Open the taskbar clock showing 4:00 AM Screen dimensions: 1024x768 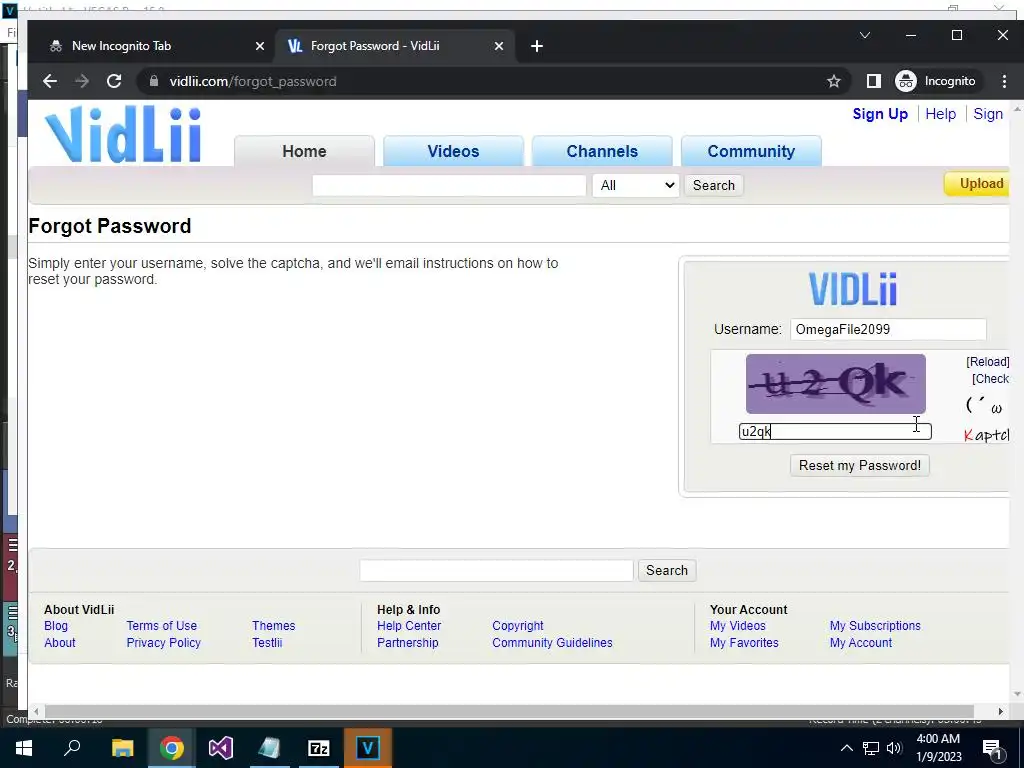click(938, 748)
